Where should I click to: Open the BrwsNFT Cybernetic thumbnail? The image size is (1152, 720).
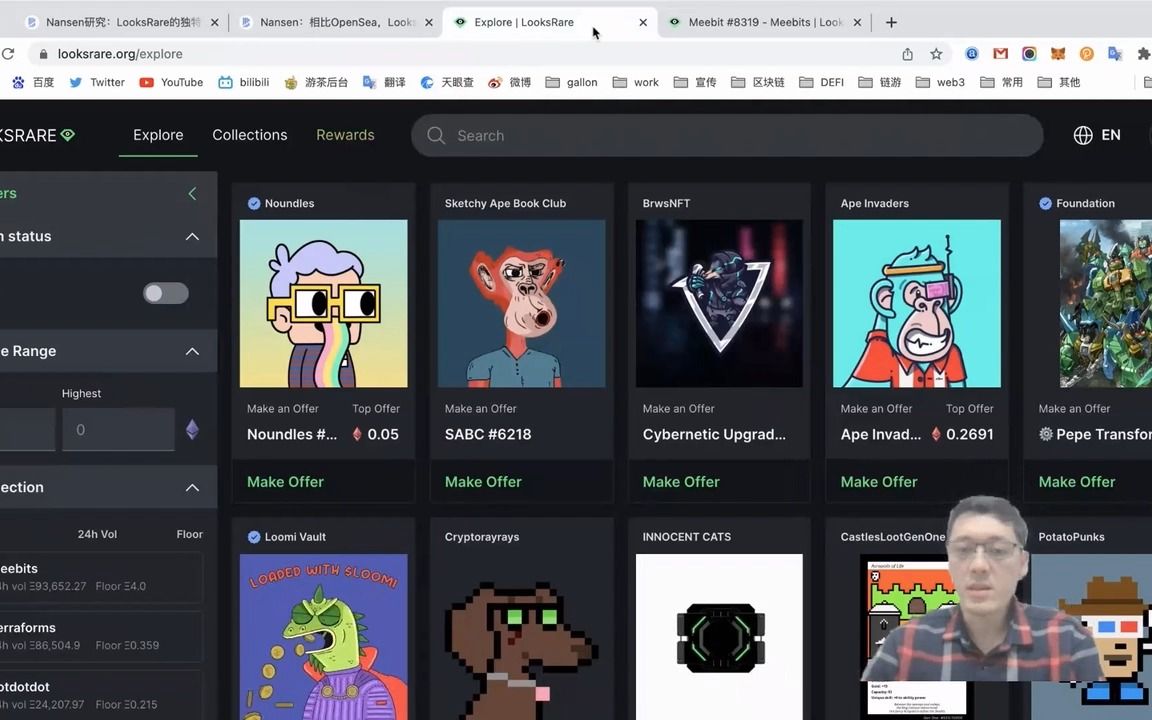point(719,303)
